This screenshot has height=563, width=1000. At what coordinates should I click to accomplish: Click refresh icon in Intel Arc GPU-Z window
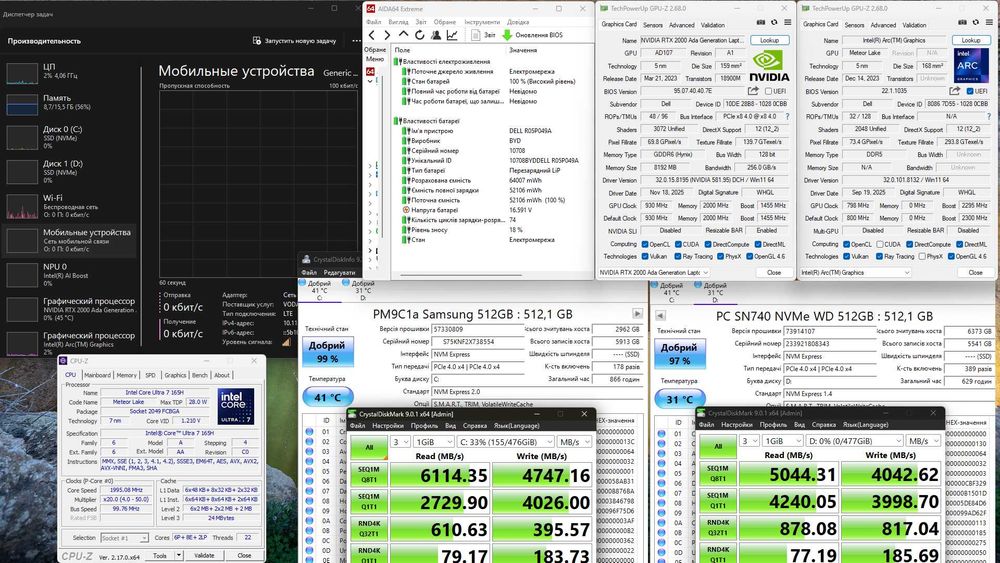point(975,22)
